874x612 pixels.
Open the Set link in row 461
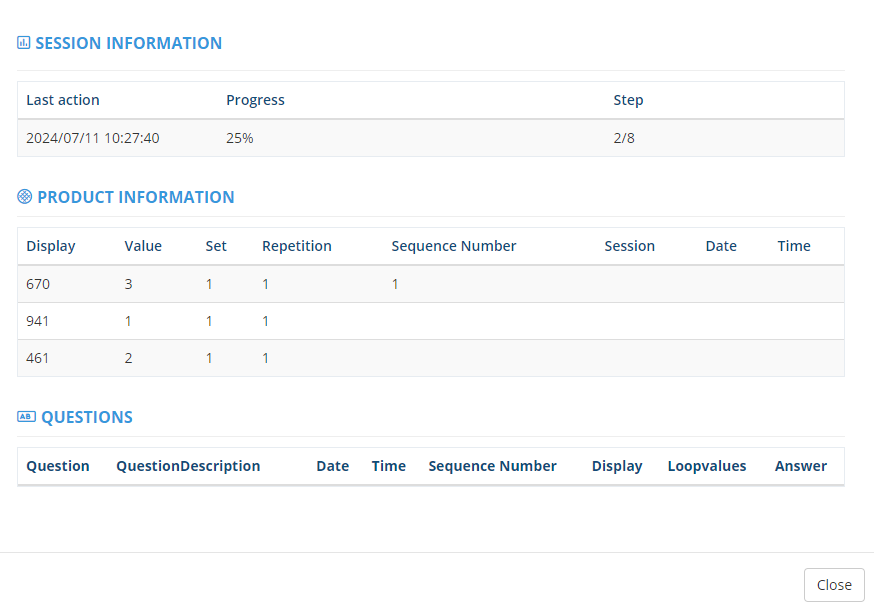coord(209,358)
